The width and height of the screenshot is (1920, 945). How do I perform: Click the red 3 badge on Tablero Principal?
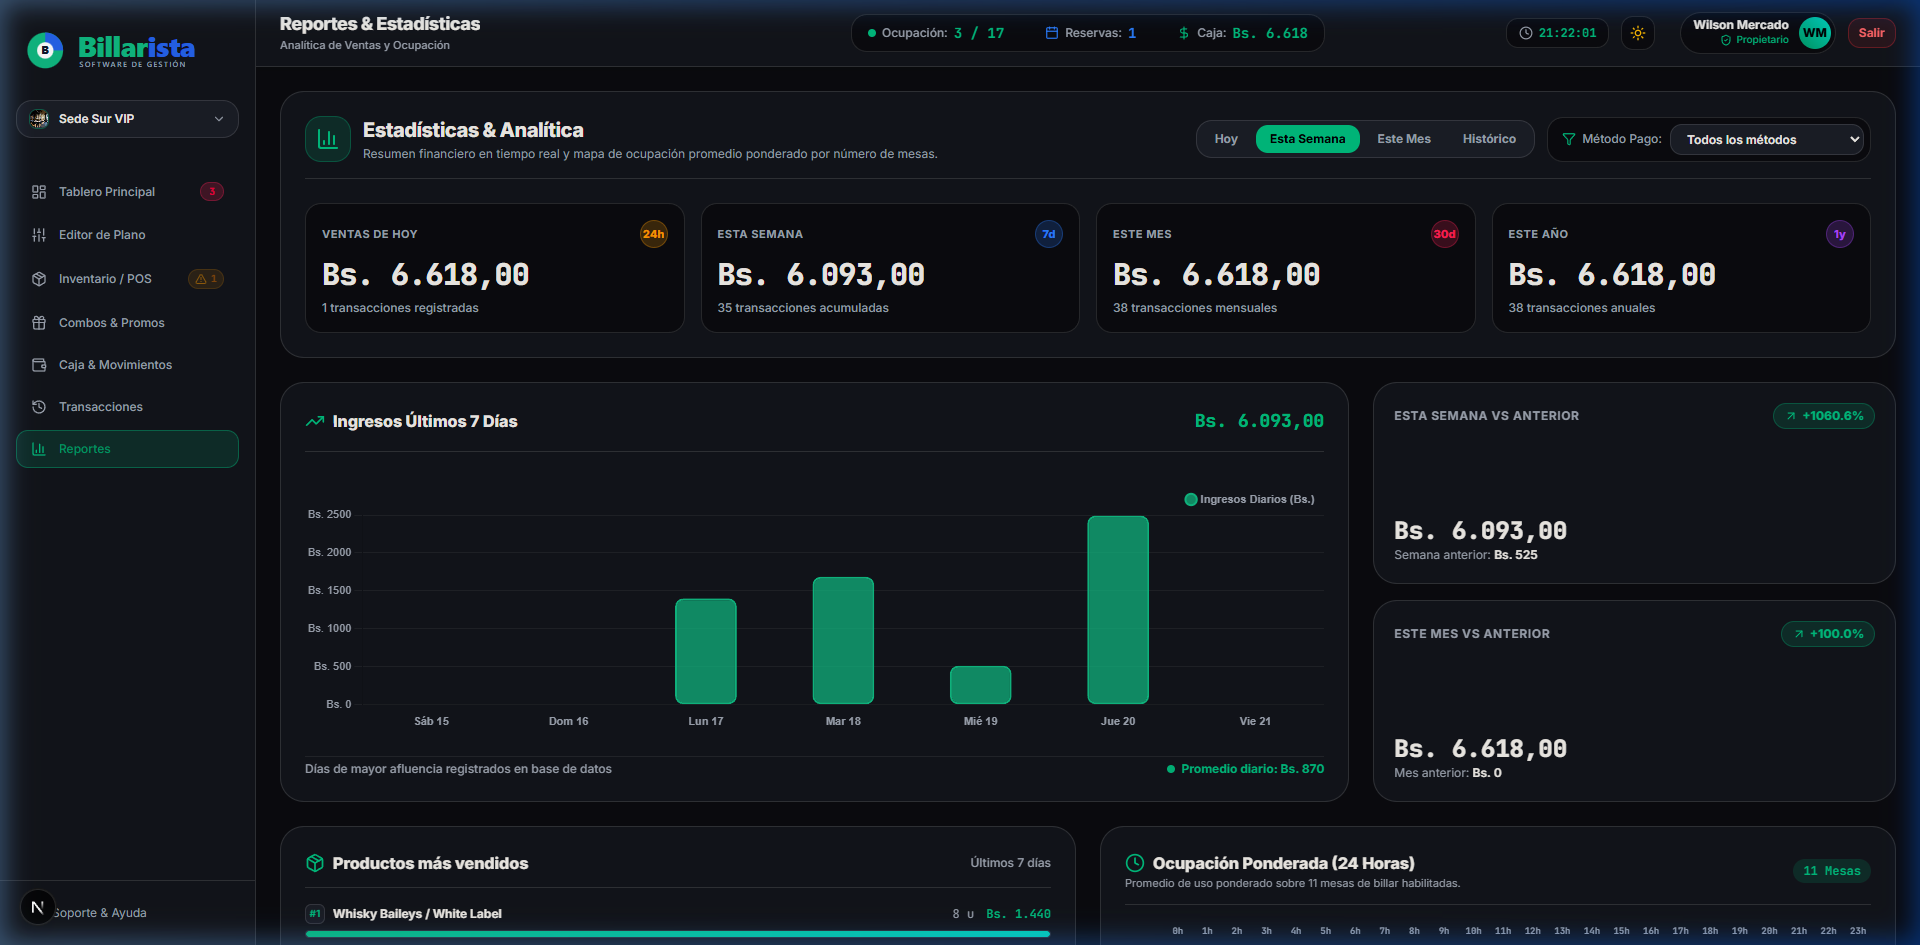[x=212, y=192]
